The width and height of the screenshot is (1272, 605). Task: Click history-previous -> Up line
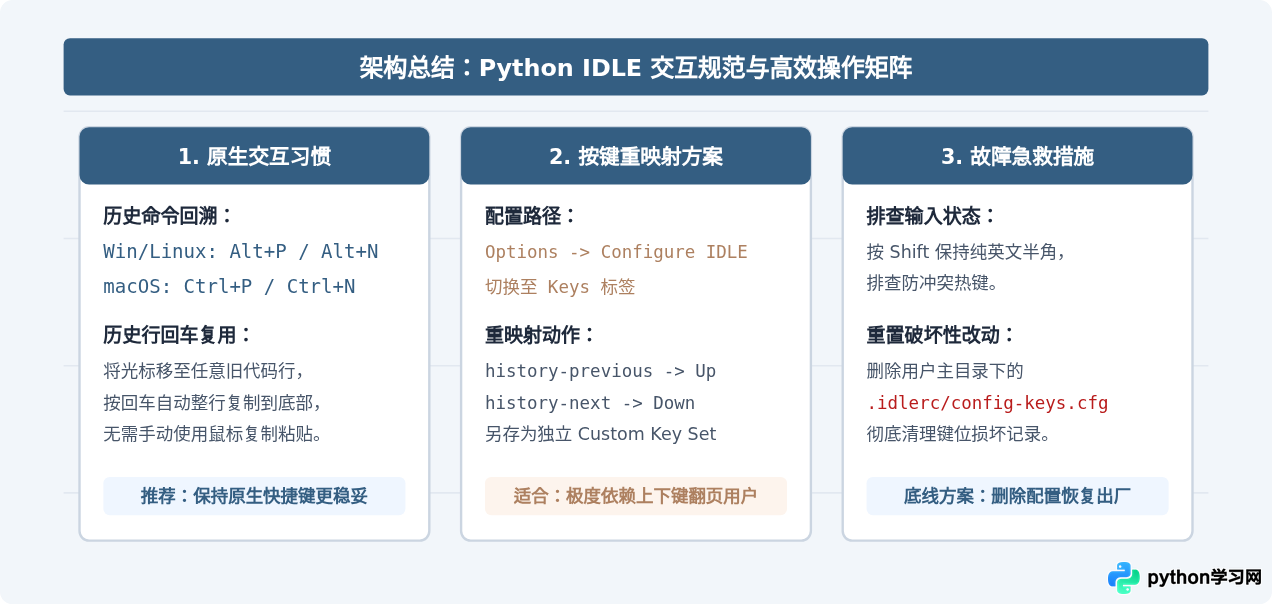point(600,371)
